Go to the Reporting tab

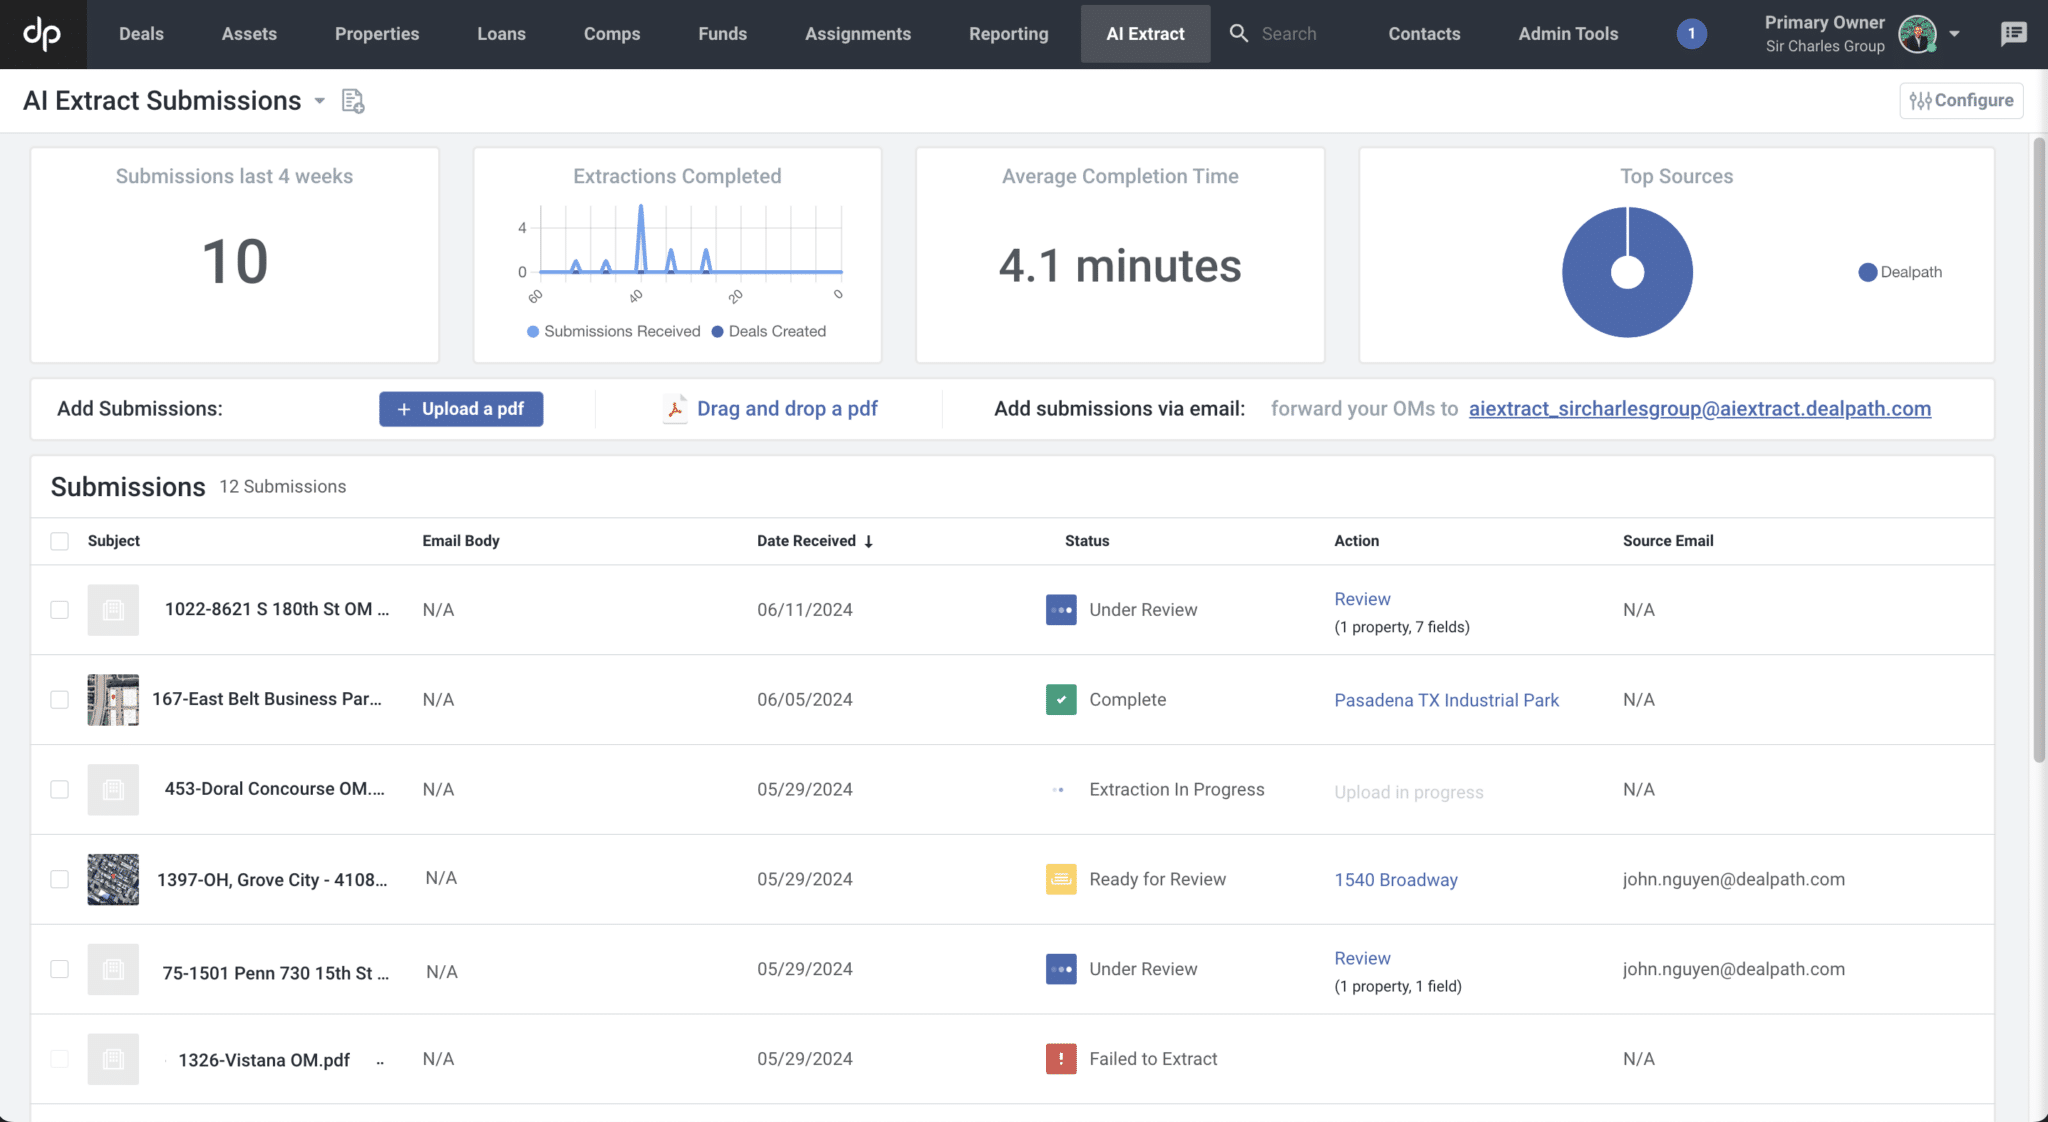[1008, 34]
